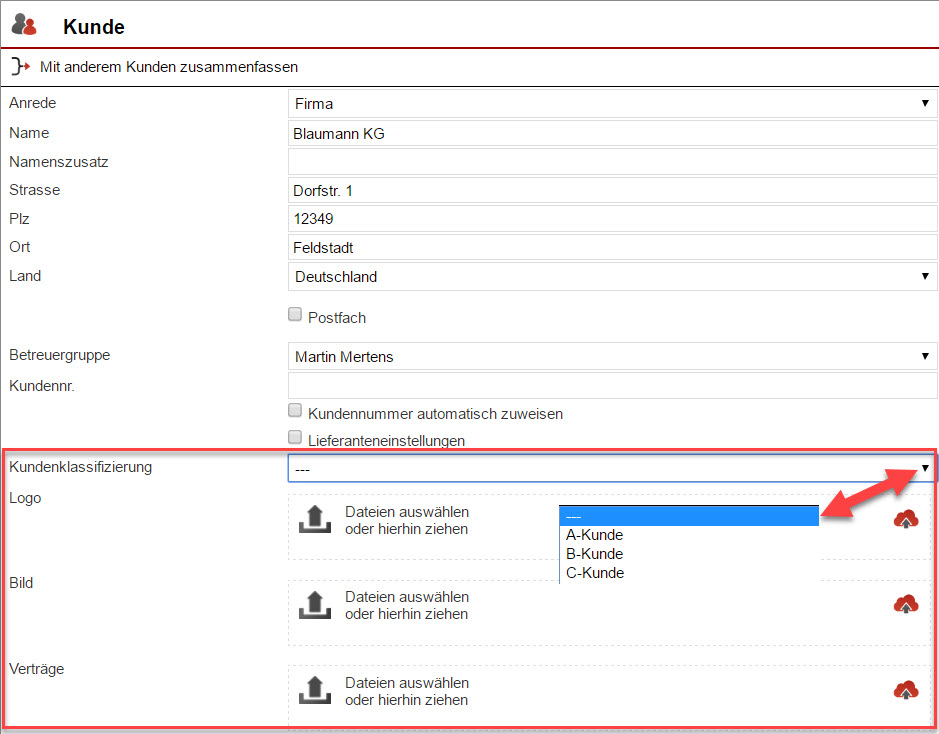The width and height of the screenshot is (939, 734).
Task: Toggle the Lieferanteneinstellungen checkbox
Action: (x=295, y=438)
